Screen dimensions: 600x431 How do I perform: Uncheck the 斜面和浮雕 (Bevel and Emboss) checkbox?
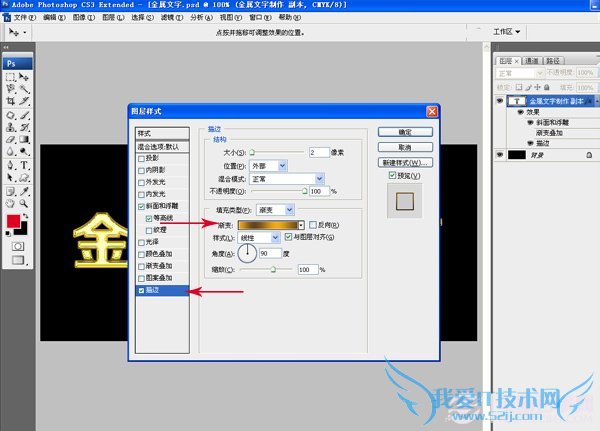(x=141, y=206)
